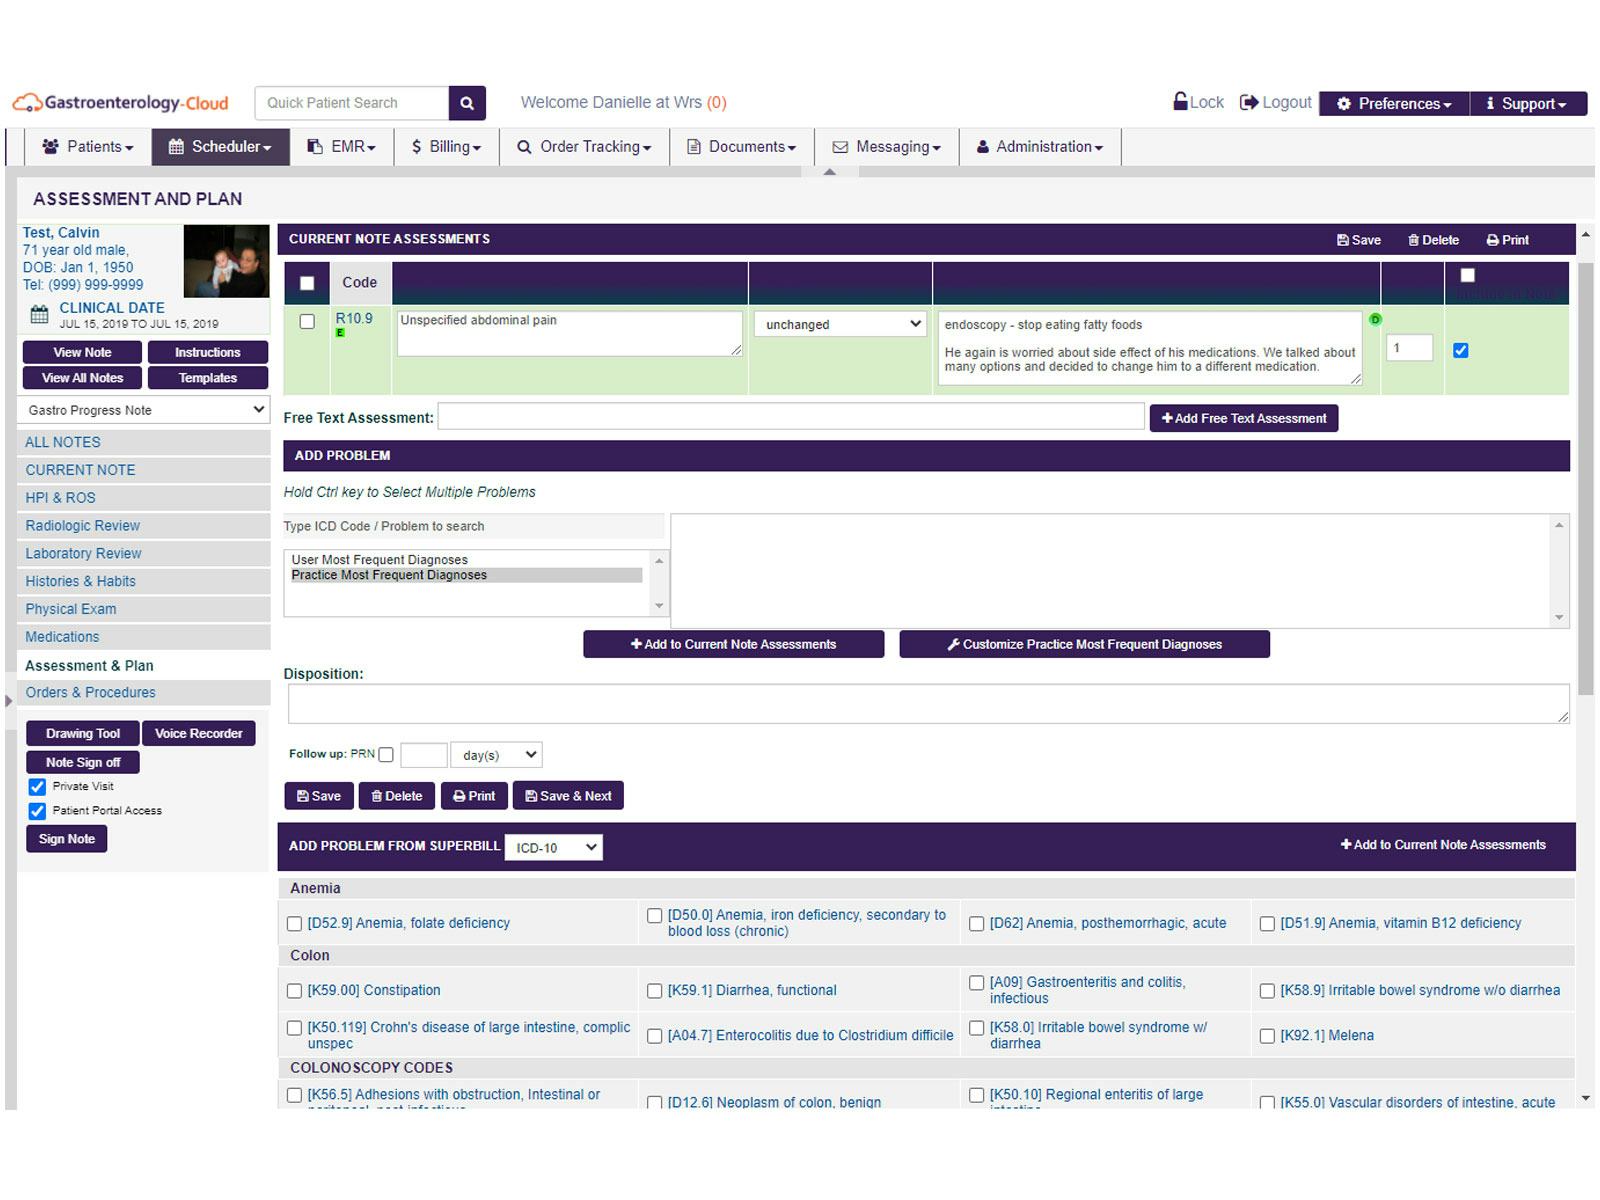Check the [K59.00] Constipation diagnosis
The height and width of the screenshot is (1200, 1600).
294,991
